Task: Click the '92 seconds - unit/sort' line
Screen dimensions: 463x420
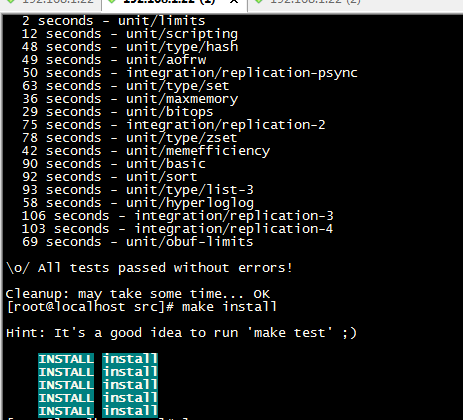Action: 110,177
